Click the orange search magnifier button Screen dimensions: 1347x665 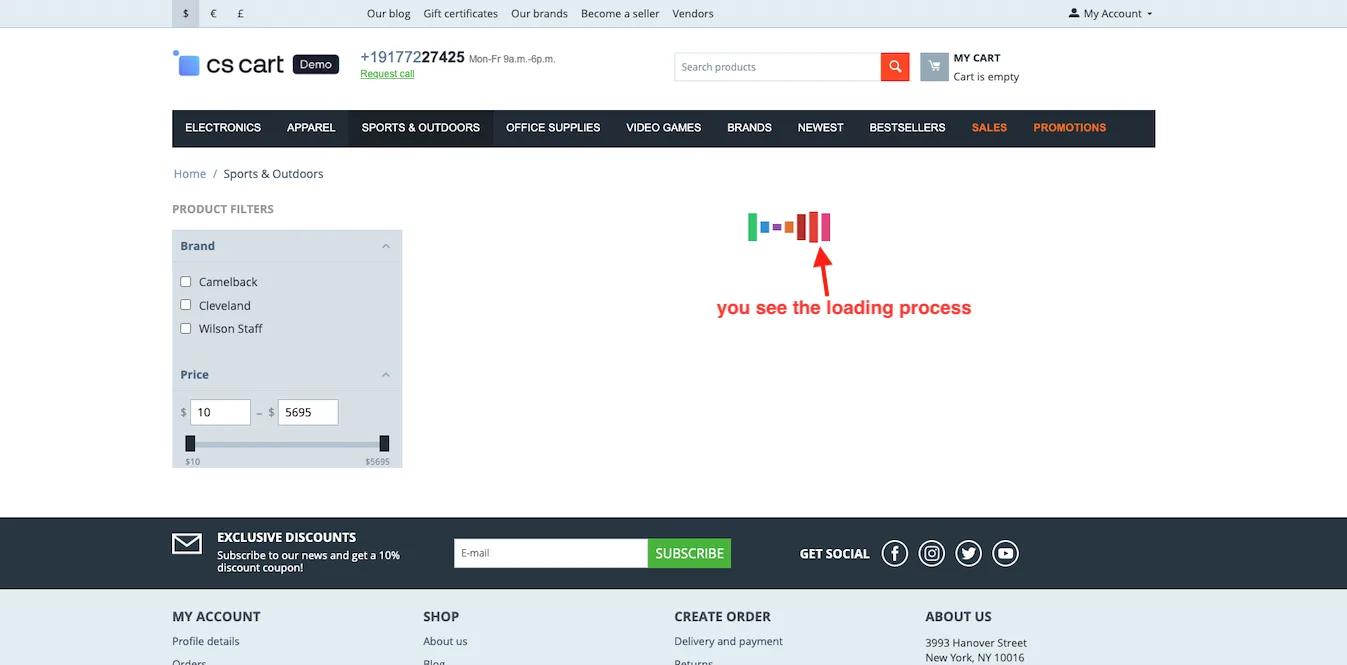pos(895,67)
